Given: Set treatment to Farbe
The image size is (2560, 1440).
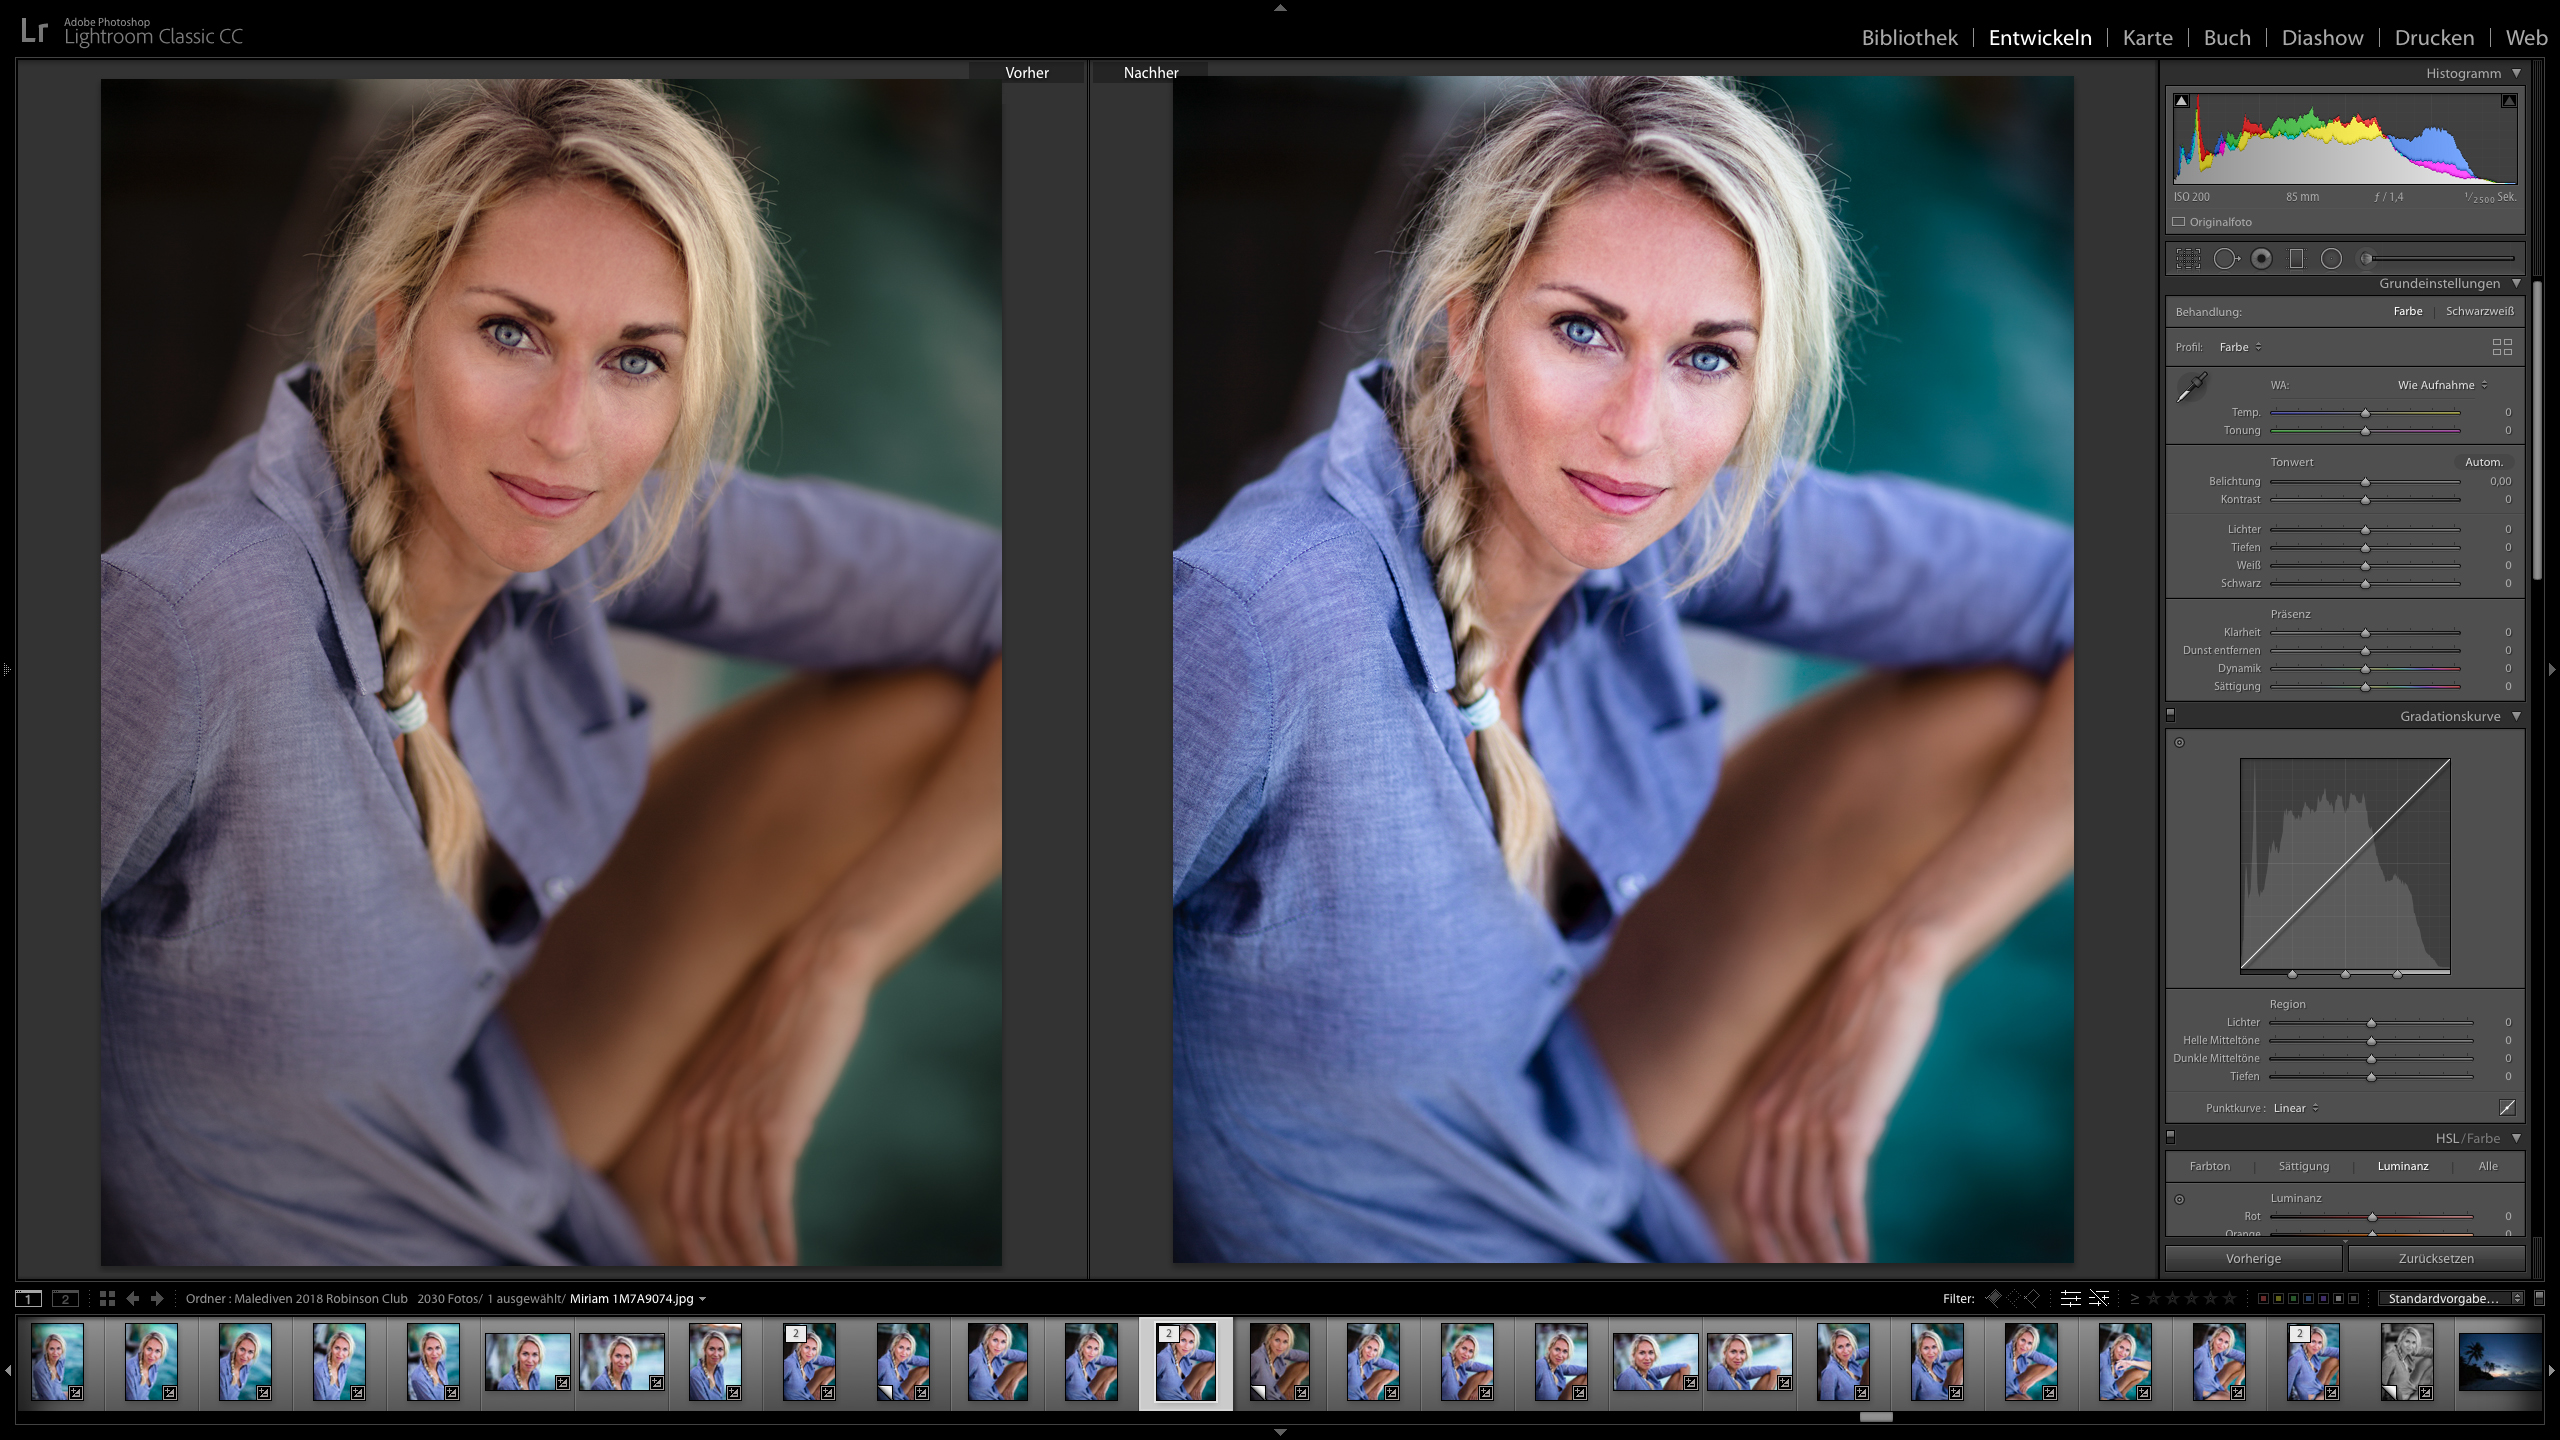Looking at the screenshot, I should click(x=2408, y=311).
